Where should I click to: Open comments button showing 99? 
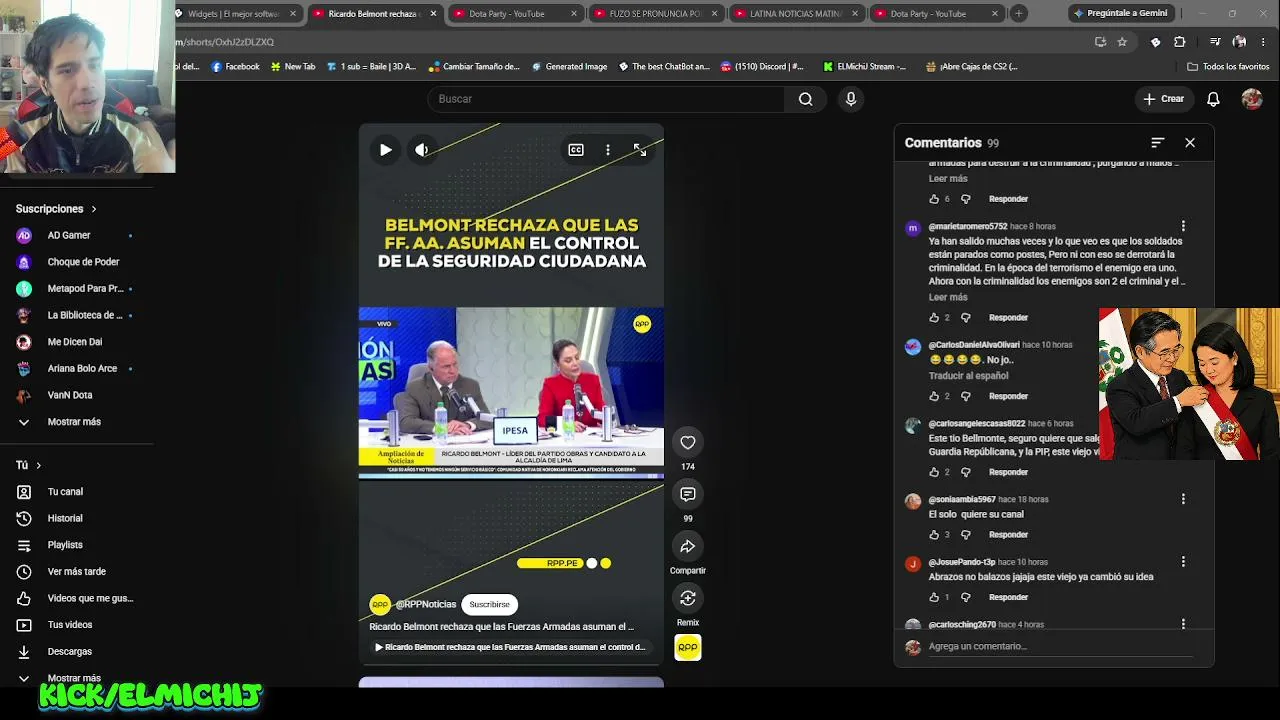point(688,495)
